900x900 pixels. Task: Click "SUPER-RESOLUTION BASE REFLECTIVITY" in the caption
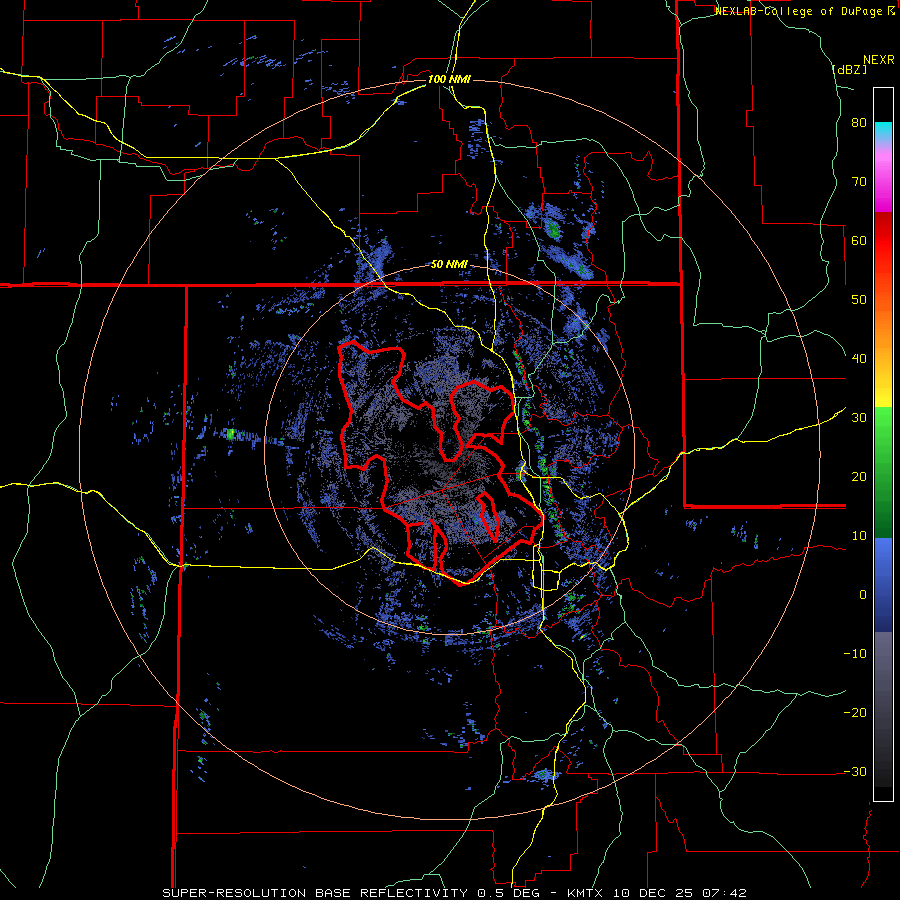coord(315,893)
